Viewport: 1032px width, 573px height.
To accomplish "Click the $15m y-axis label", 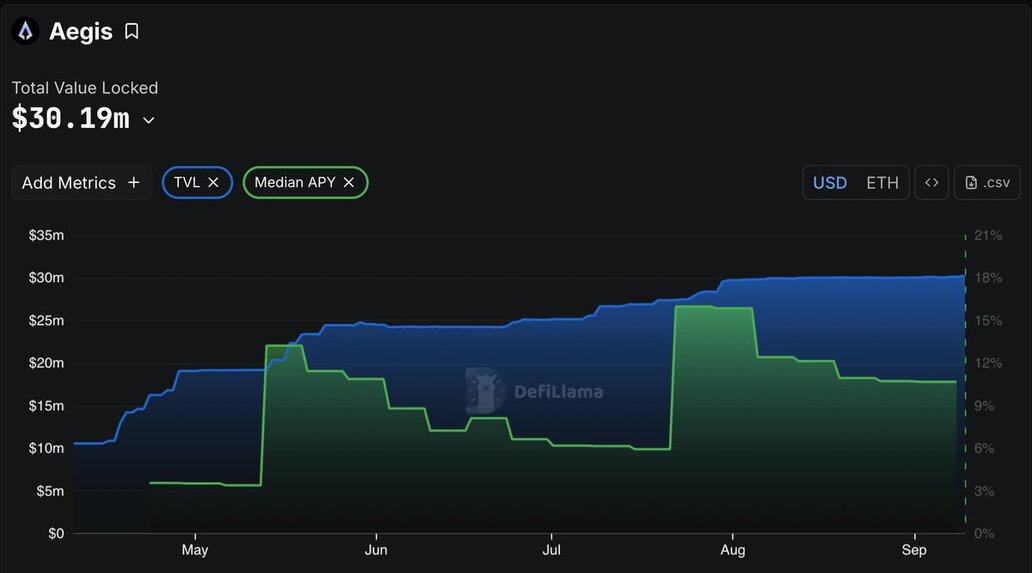I will (x=46, y=405).
